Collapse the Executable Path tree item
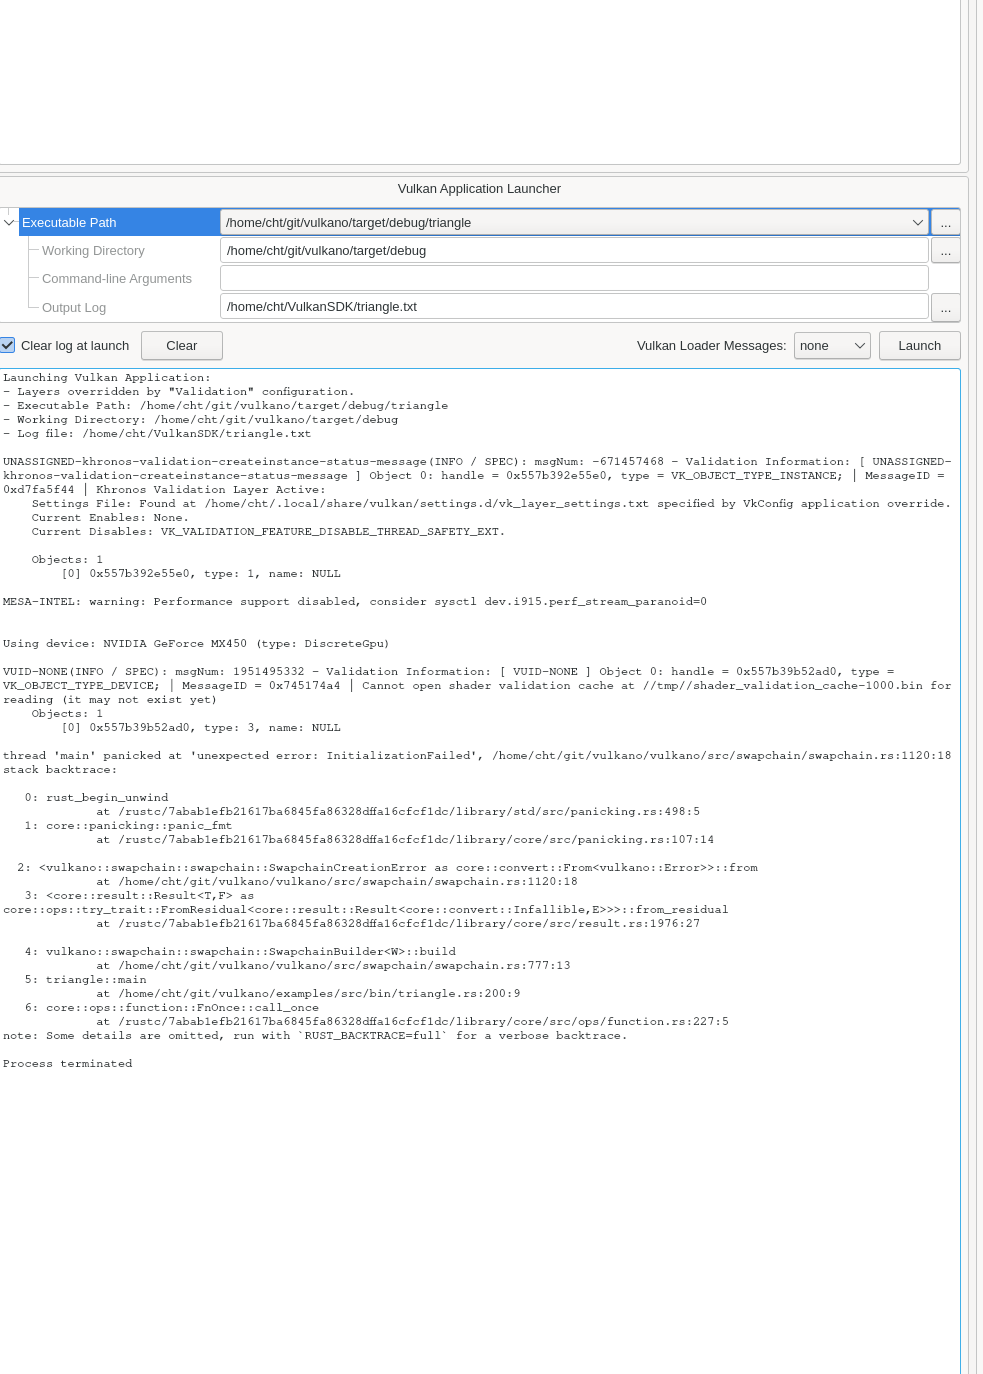 [x=9, y=222]
